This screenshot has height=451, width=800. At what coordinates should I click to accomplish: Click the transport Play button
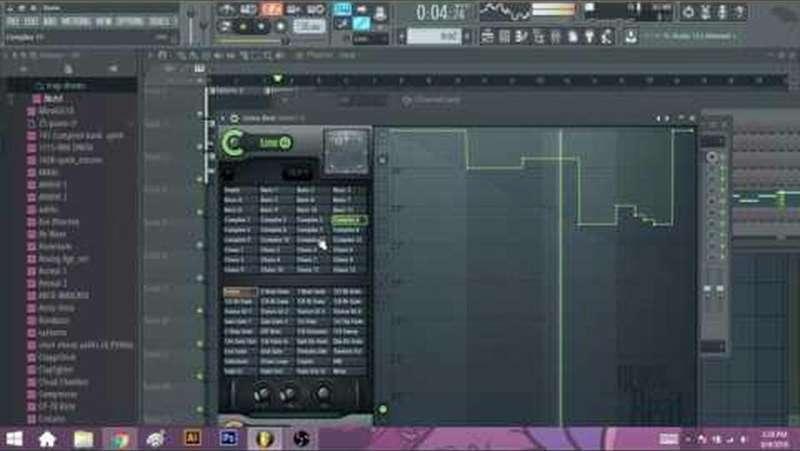coord(243,27)
